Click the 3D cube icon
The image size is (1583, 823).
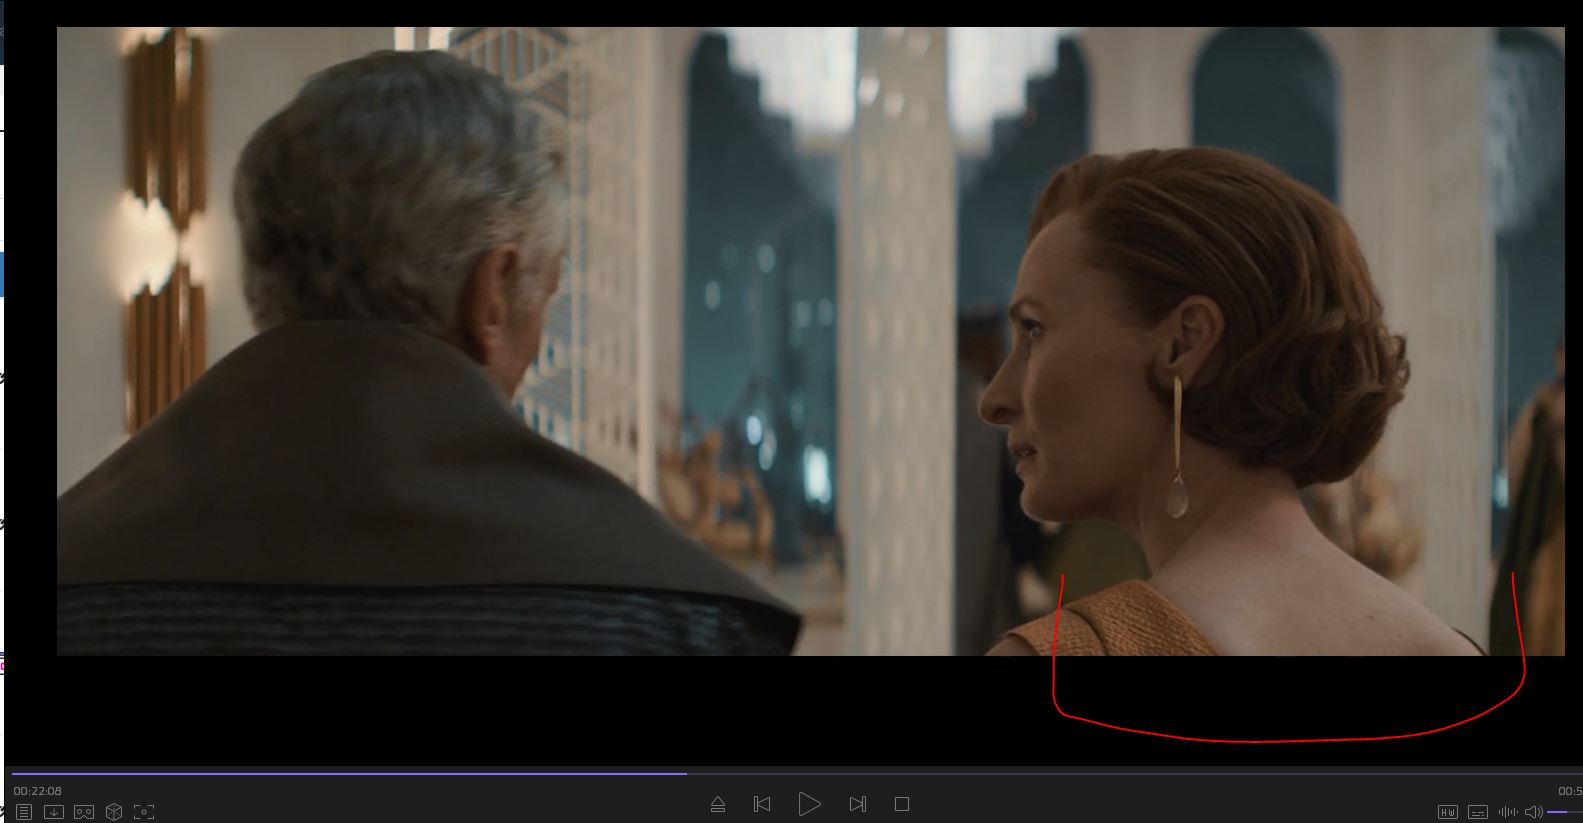(x=114, y=812)
